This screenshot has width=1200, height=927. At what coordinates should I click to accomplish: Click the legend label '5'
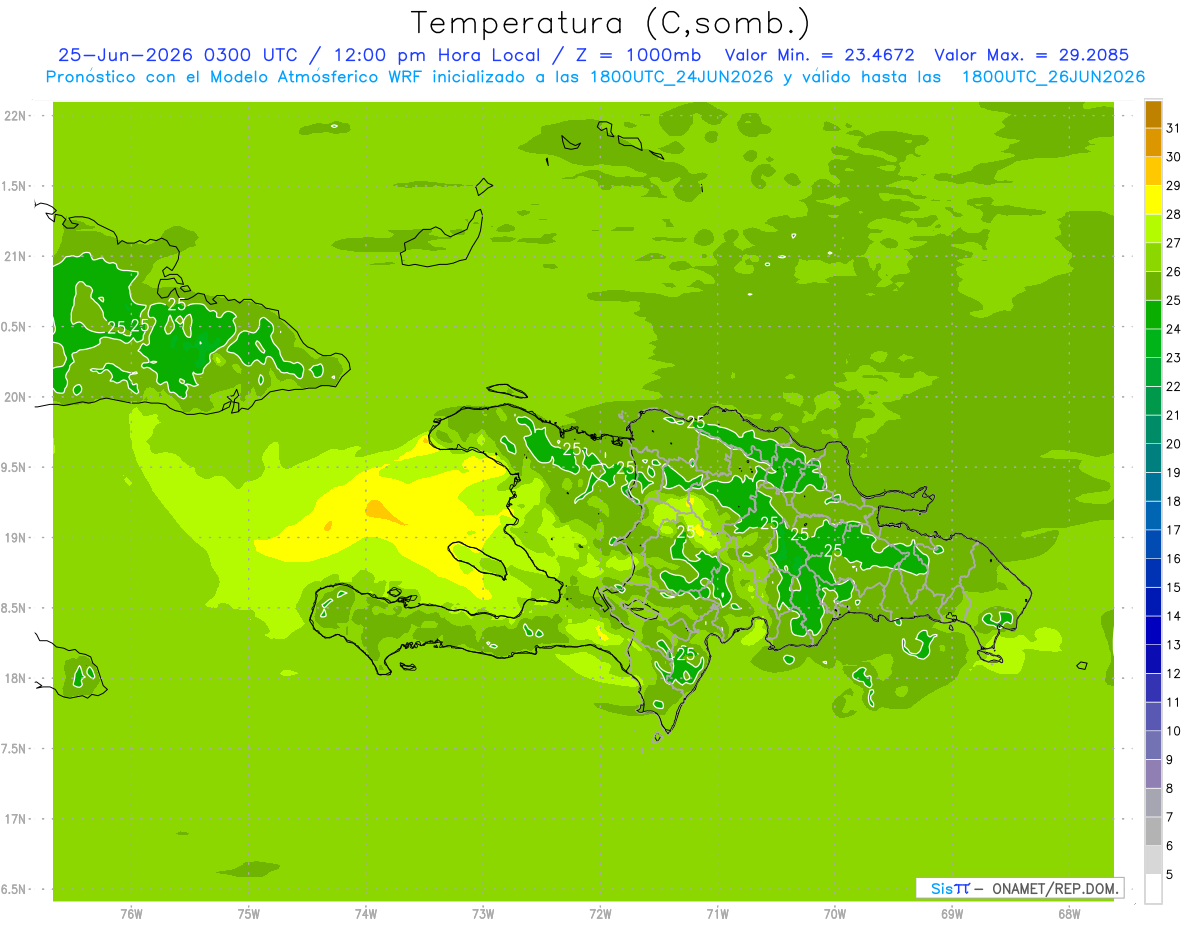[x=1171, y=875]
